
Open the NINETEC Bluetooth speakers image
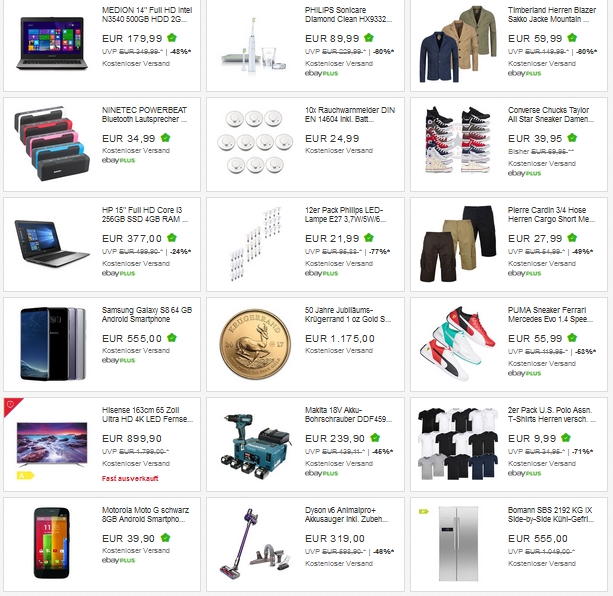tap(52, 144)
